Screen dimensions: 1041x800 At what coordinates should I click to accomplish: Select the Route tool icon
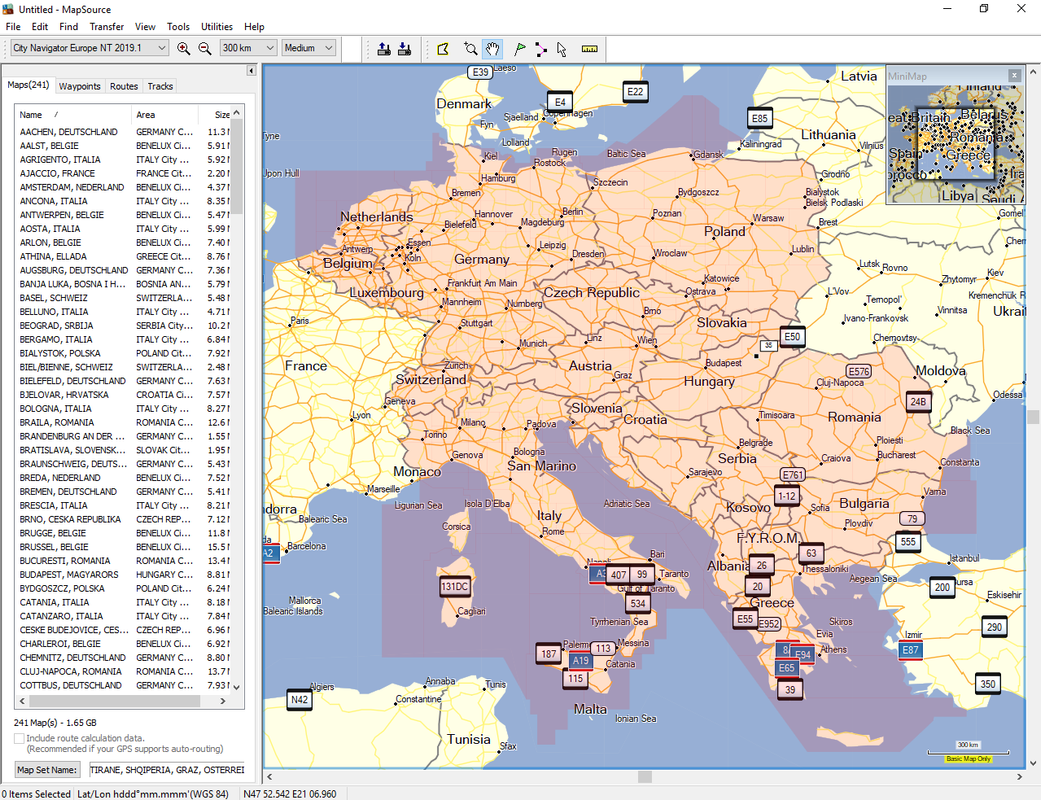541,48
